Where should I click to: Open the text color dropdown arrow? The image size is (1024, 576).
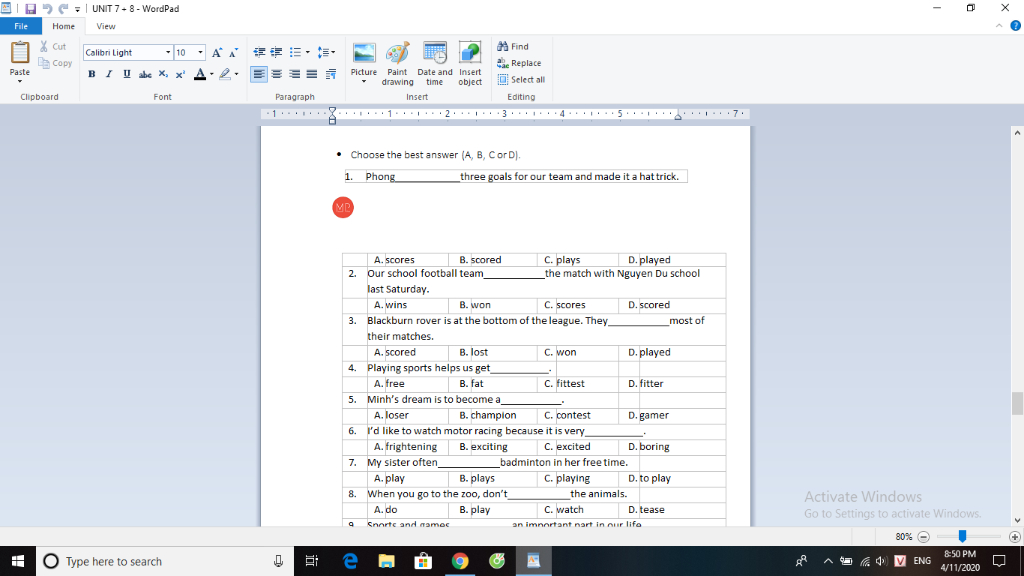coord(212,74)
